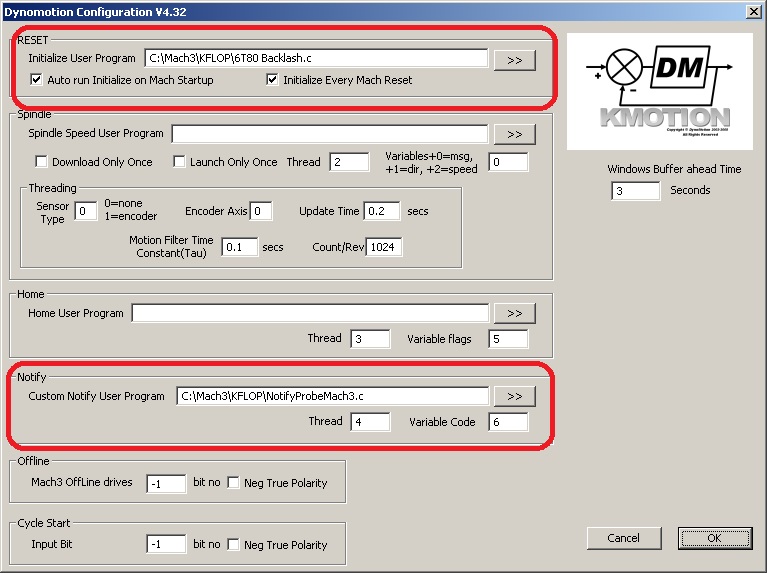Edit the Notify Thread field
Image resolution: width=767 pixels, height=573 pixels.
tap(370, 422)
